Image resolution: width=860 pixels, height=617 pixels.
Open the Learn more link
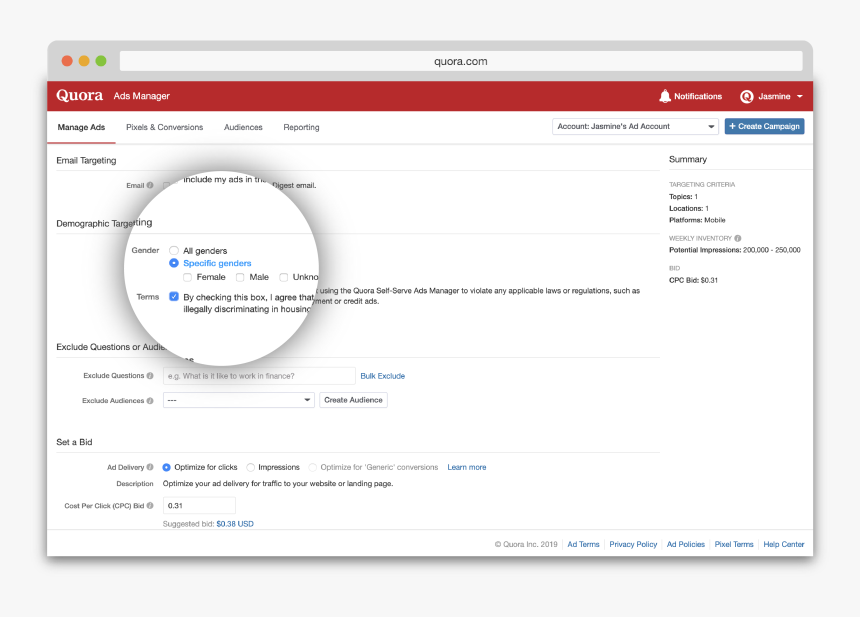point(467,467)
